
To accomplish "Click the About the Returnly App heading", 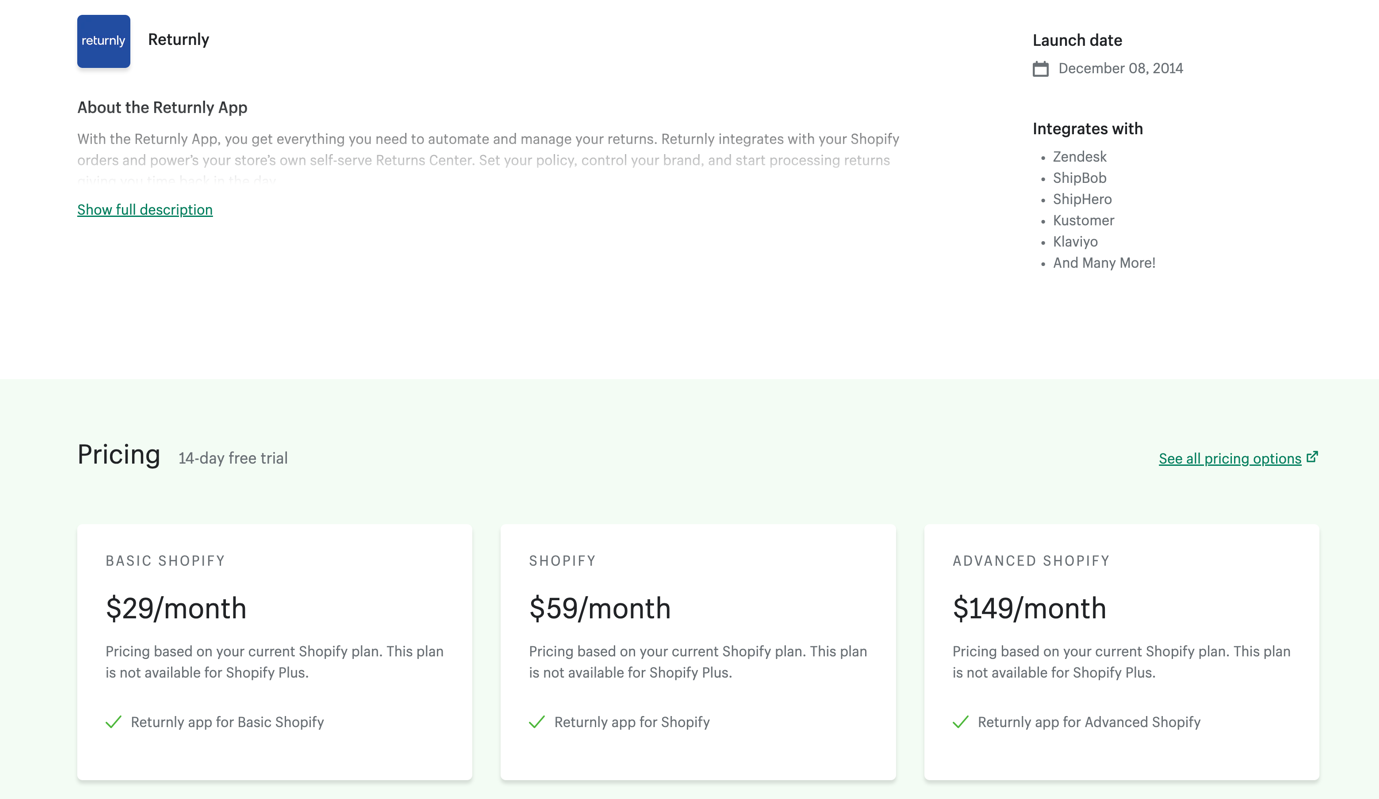I will pos(162,108).
